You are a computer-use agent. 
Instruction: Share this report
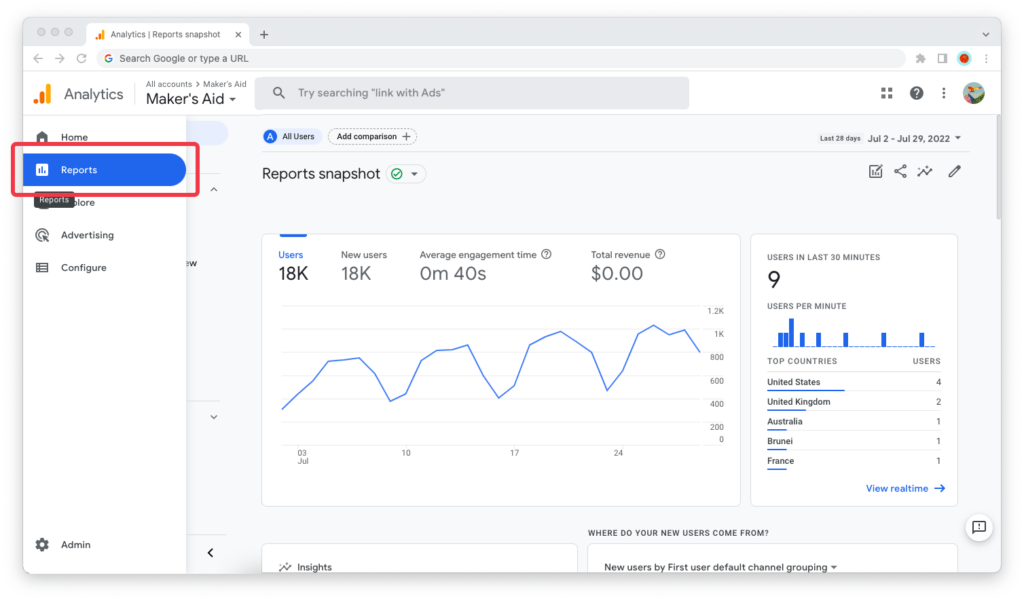(x=900, y=171)
